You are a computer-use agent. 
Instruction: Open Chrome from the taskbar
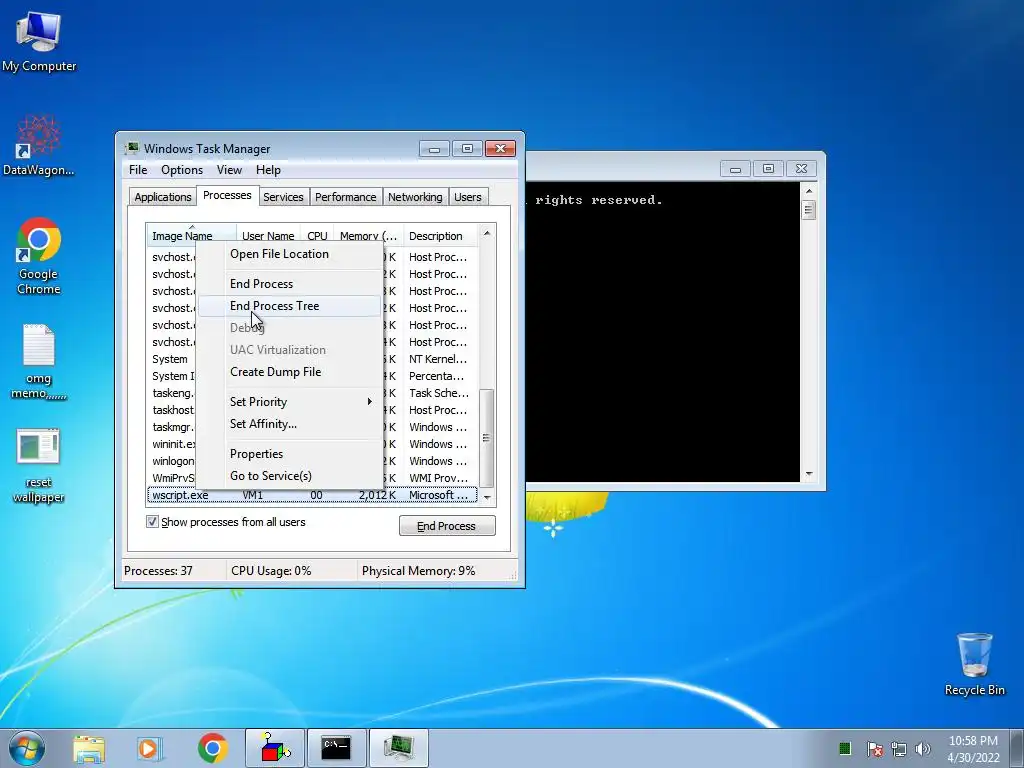pyautogui.click(x=212, y=748)
